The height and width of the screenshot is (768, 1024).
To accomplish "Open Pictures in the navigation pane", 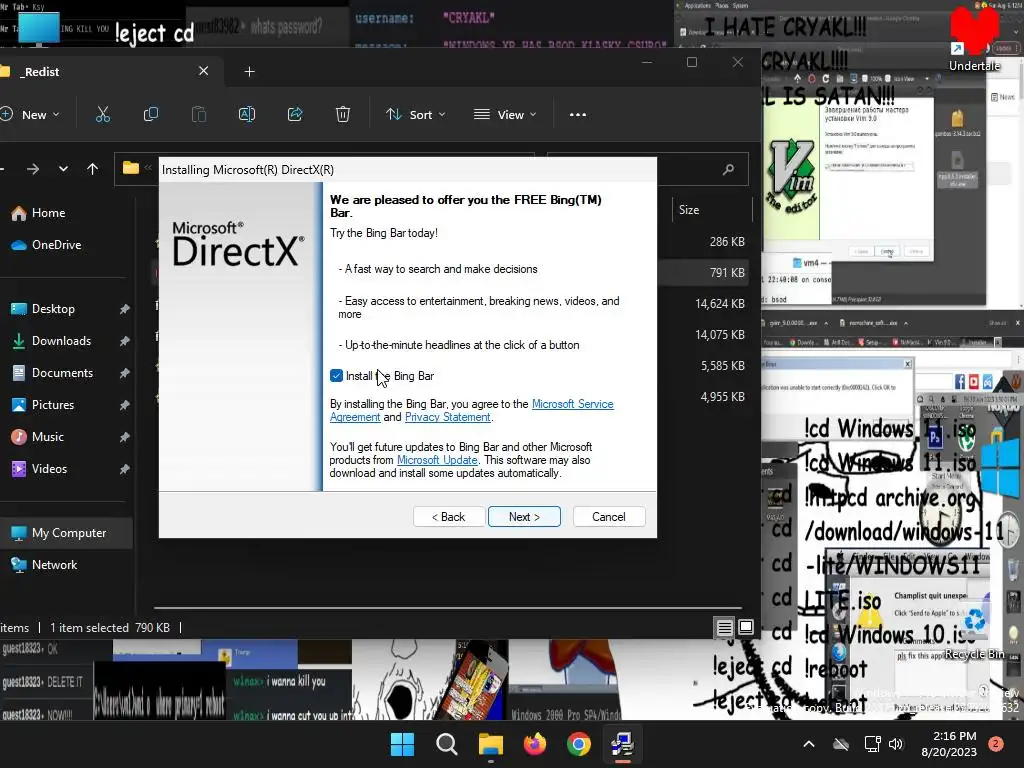I will tap(52, 405).
